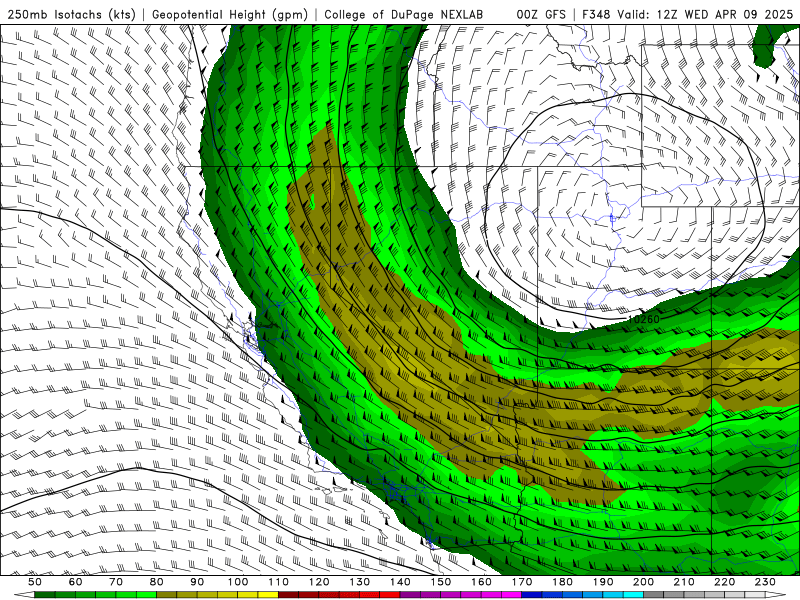This screenshot has width=800, height=600.
Task: Click the "250mb Isotachs (kts)" title text
Action: click(x=72, y=14)
